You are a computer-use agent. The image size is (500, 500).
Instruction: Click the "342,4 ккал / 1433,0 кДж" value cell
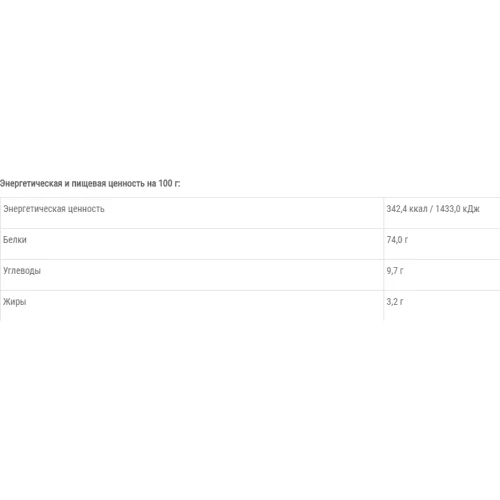coord(433,209)
